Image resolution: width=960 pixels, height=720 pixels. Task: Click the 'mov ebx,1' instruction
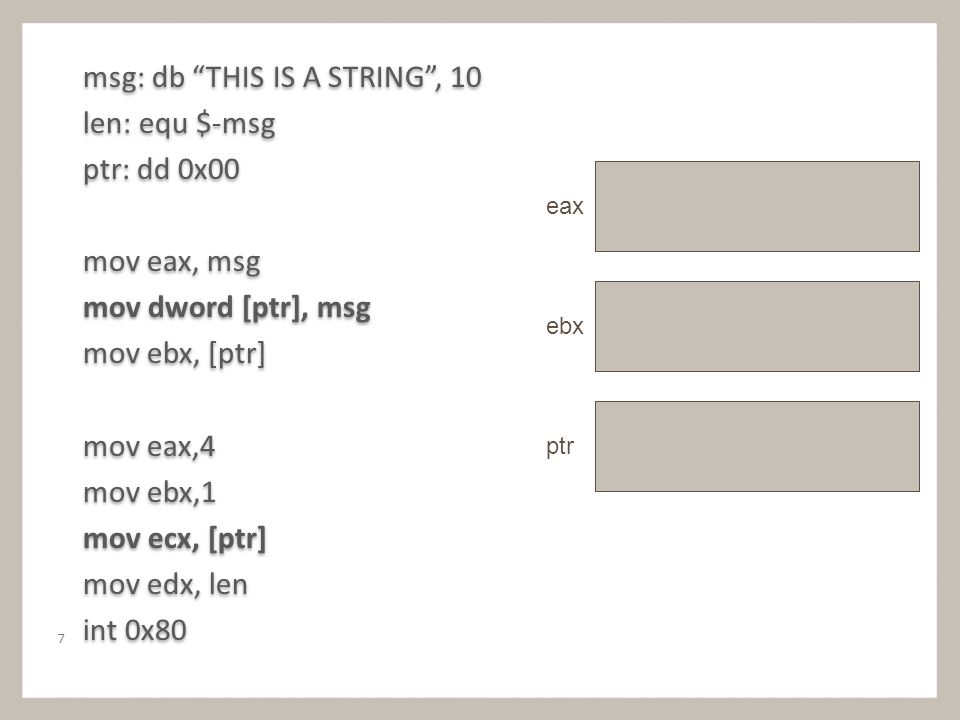coord(149,493)
